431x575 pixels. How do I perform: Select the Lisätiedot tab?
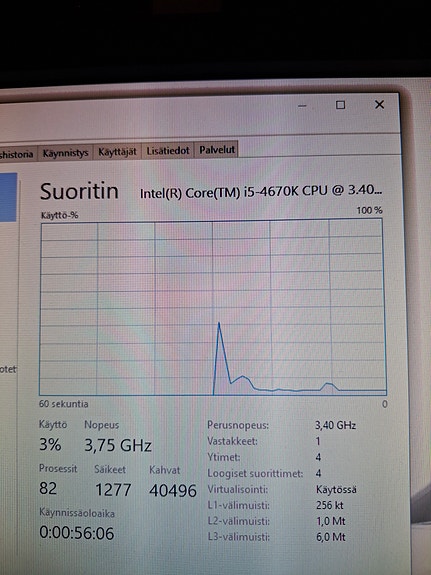pyautogui.click(x=168, y=150)
